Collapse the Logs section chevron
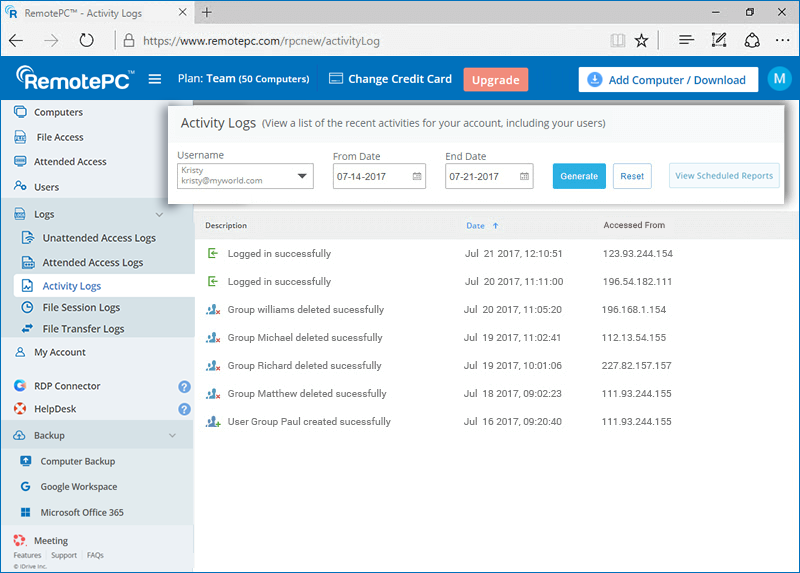This screenshot has height=573, width=800. [159, 214]
